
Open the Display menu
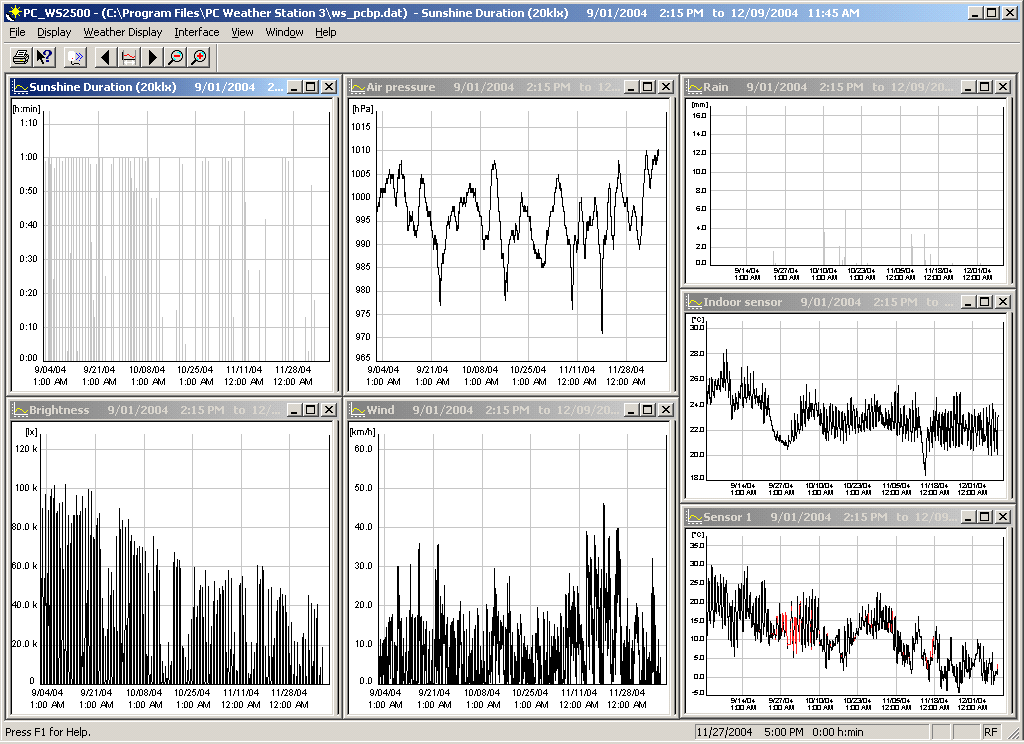point(54,32)
